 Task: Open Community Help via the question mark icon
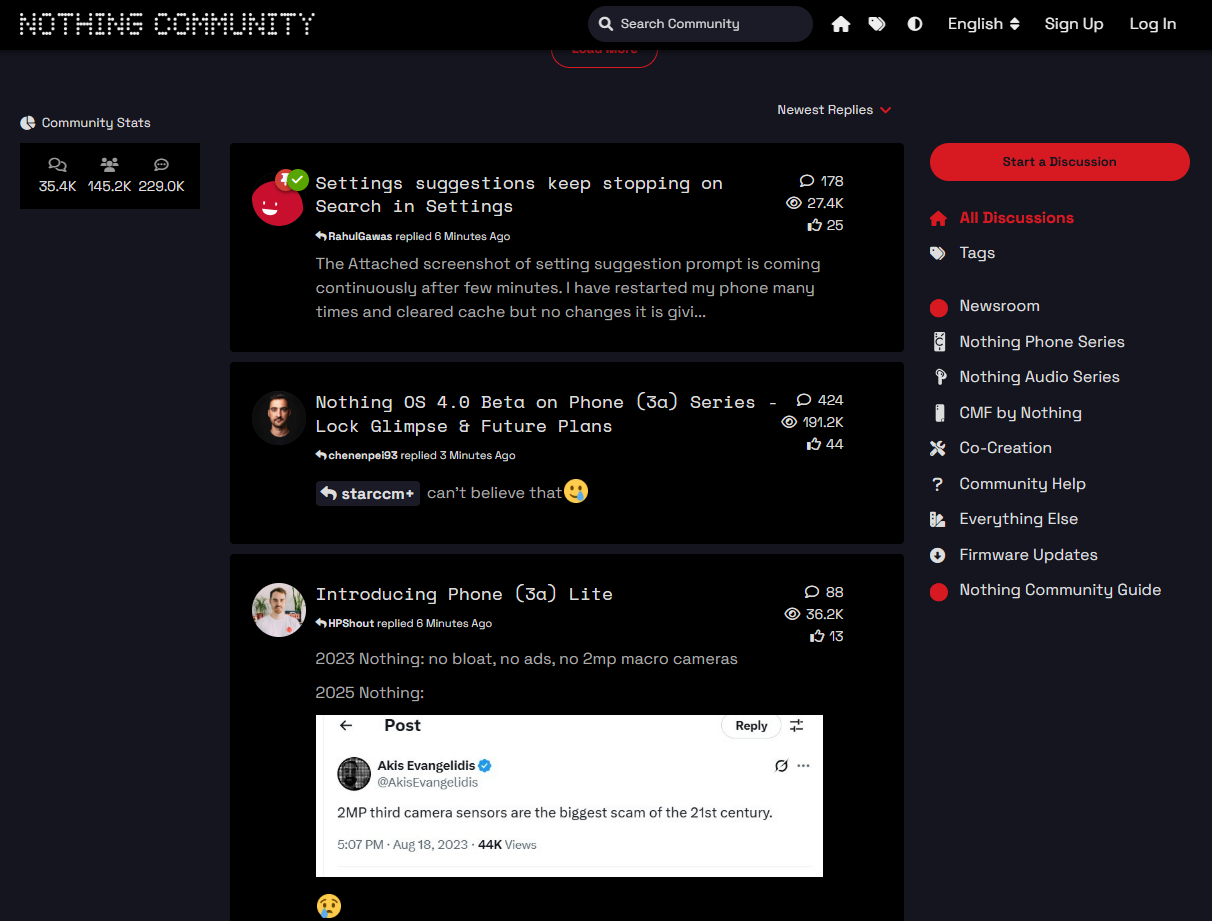(938, 483)
